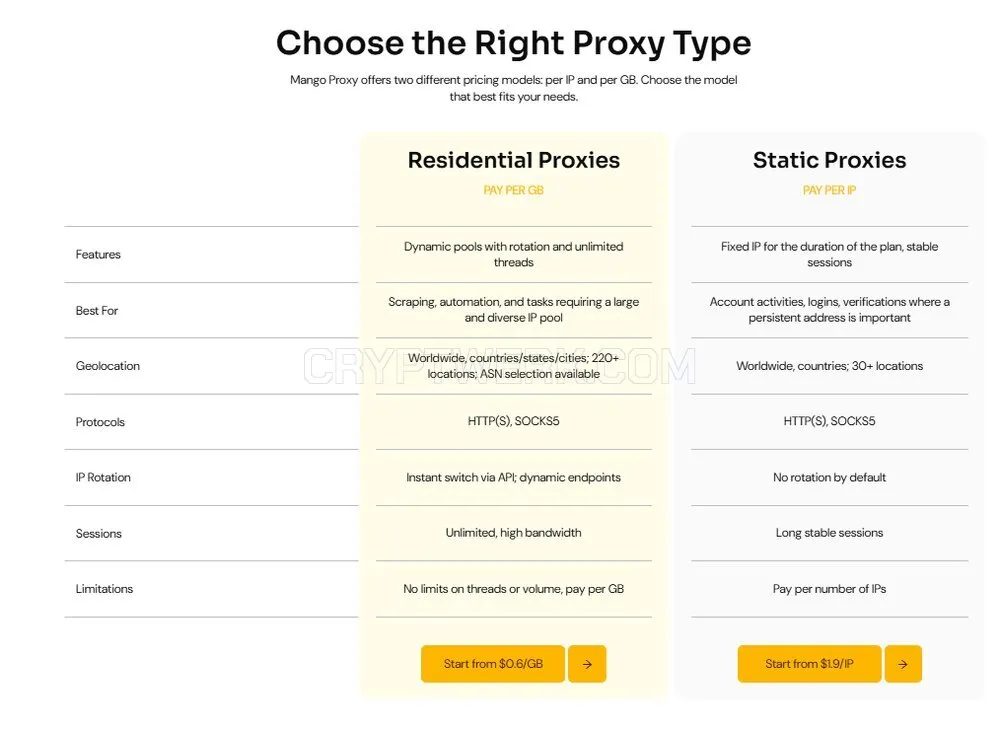Click the Start from $0.6/GB button

click(x=493, y=664)
